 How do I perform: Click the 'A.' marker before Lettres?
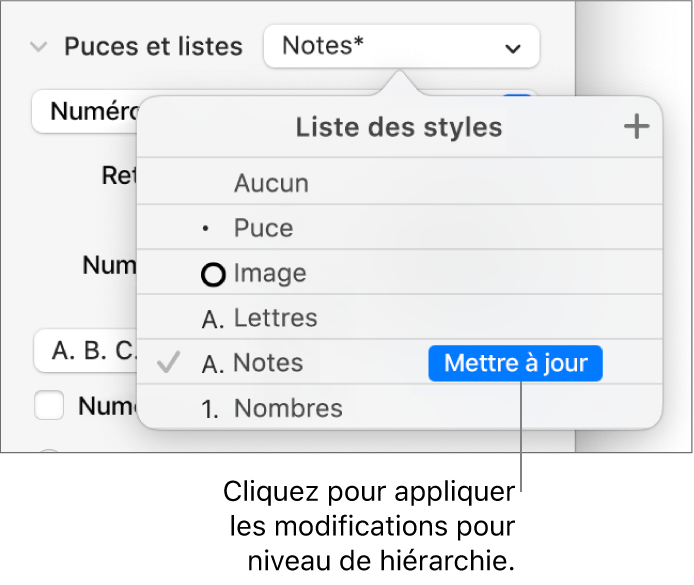tap(213, 319)
